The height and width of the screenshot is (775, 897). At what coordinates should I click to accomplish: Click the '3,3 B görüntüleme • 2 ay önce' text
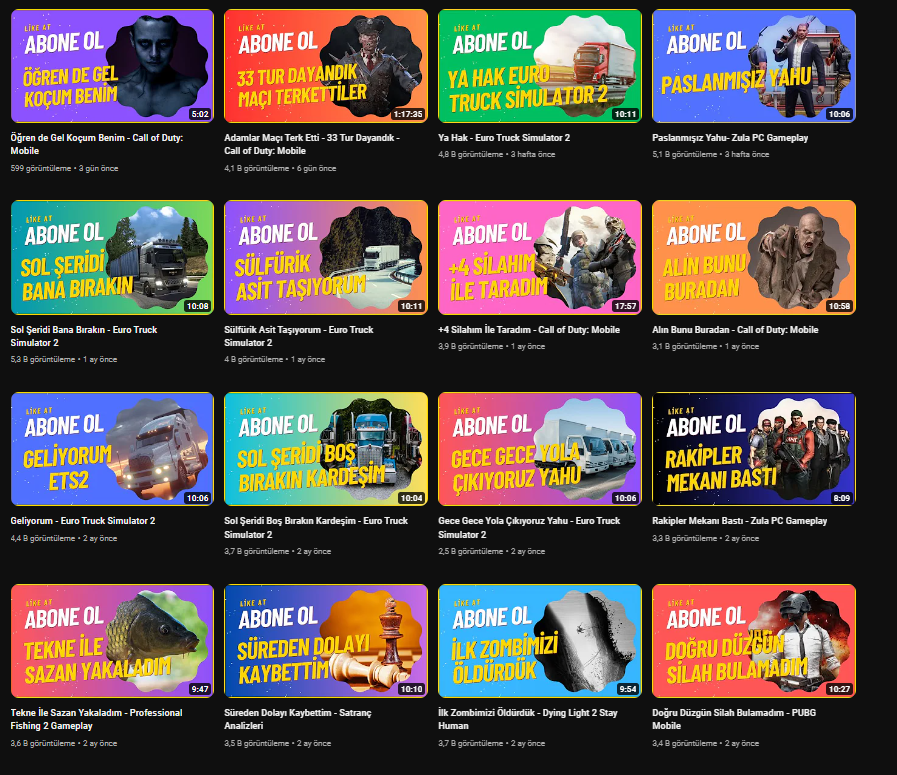point(705,538)
